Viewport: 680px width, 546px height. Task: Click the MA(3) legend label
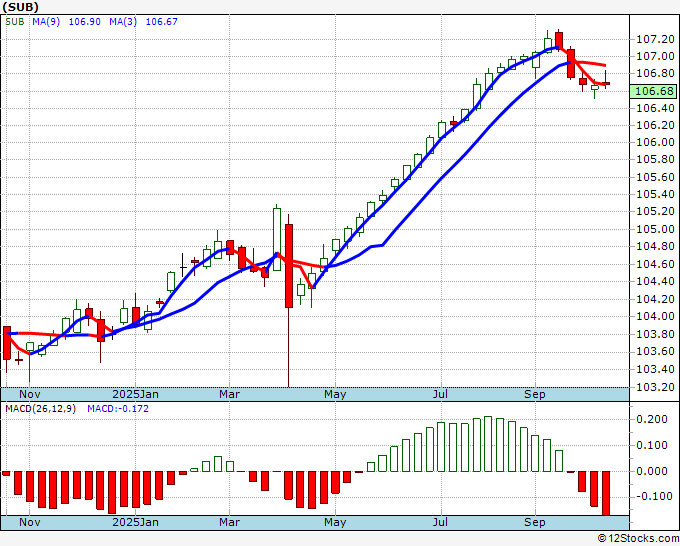pos(123,22)
